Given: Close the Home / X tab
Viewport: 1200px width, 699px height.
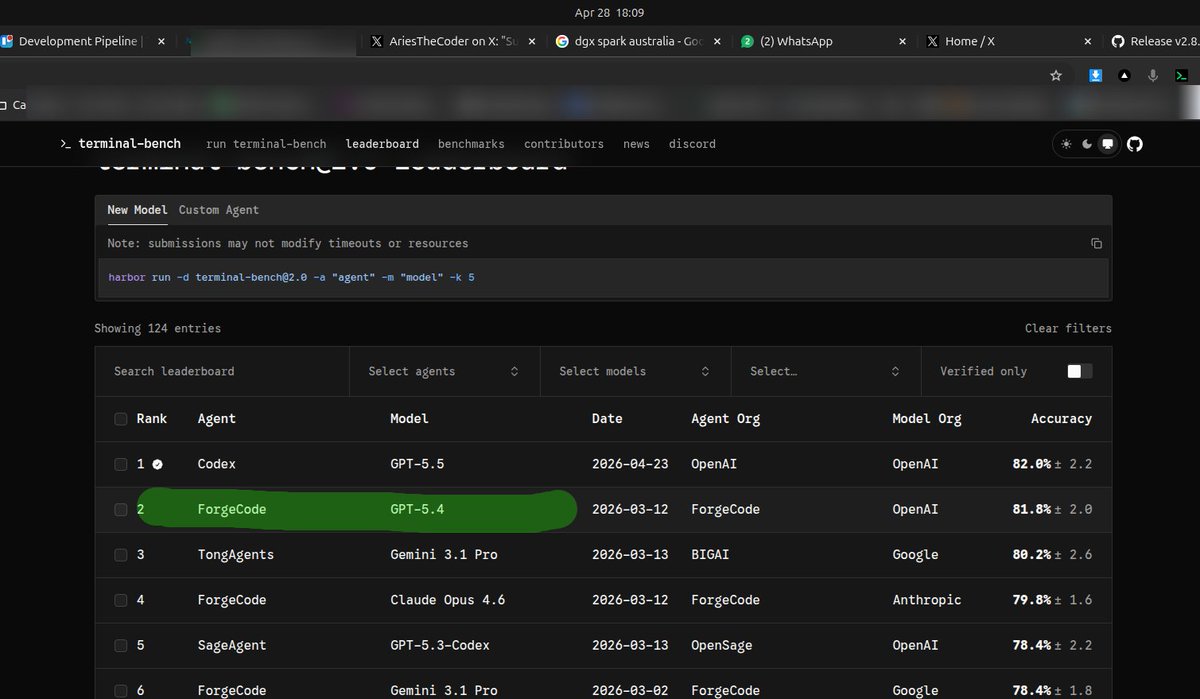Looking at the screenshot, I should [x=1089, y=42].
